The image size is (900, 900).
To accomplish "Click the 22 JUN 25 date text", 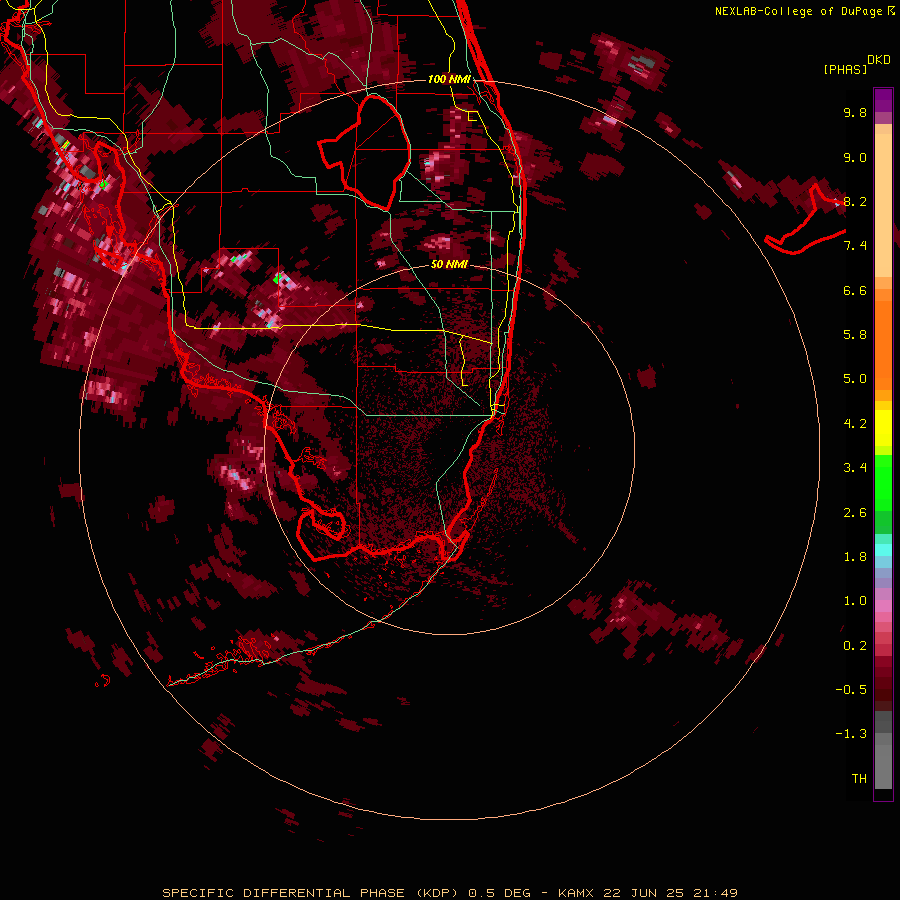I will pos(643,893).
